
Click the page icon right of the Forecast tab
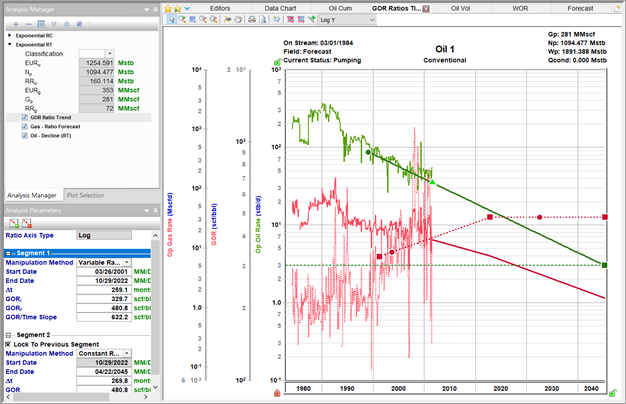coord(617,8)
